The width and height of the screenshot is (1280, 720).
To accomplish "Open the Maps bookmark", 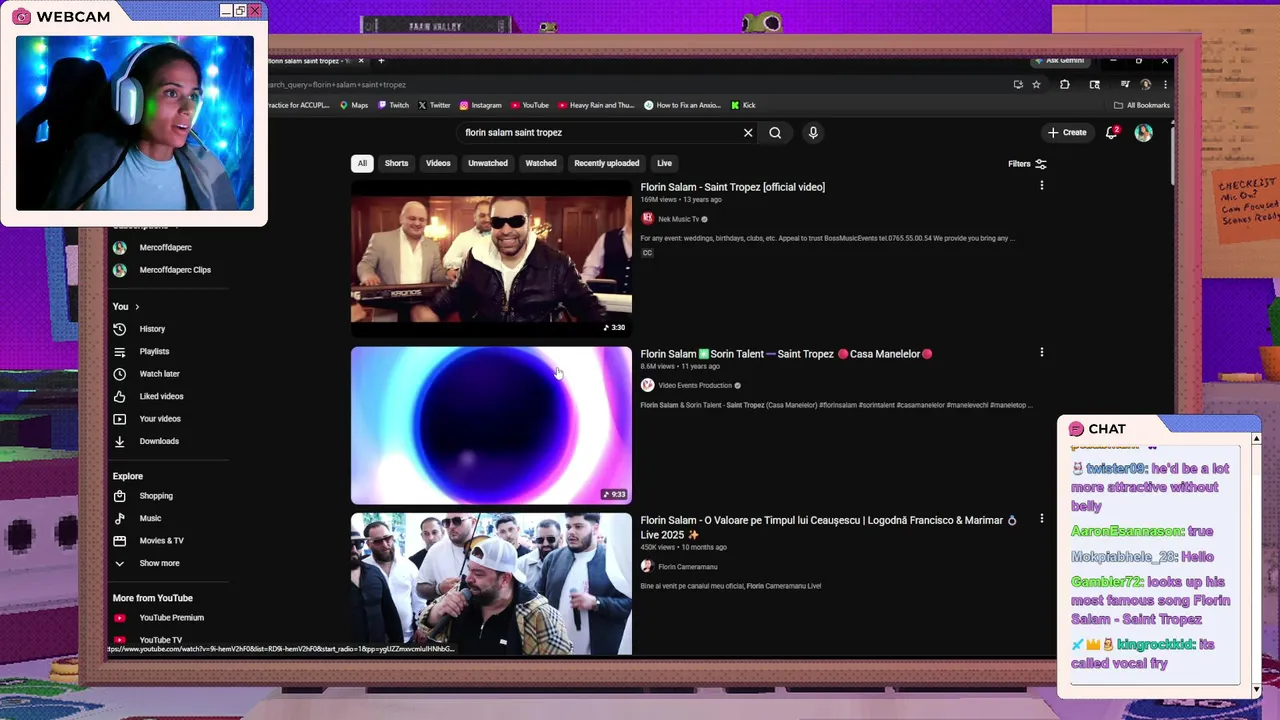I will (354, 105).
